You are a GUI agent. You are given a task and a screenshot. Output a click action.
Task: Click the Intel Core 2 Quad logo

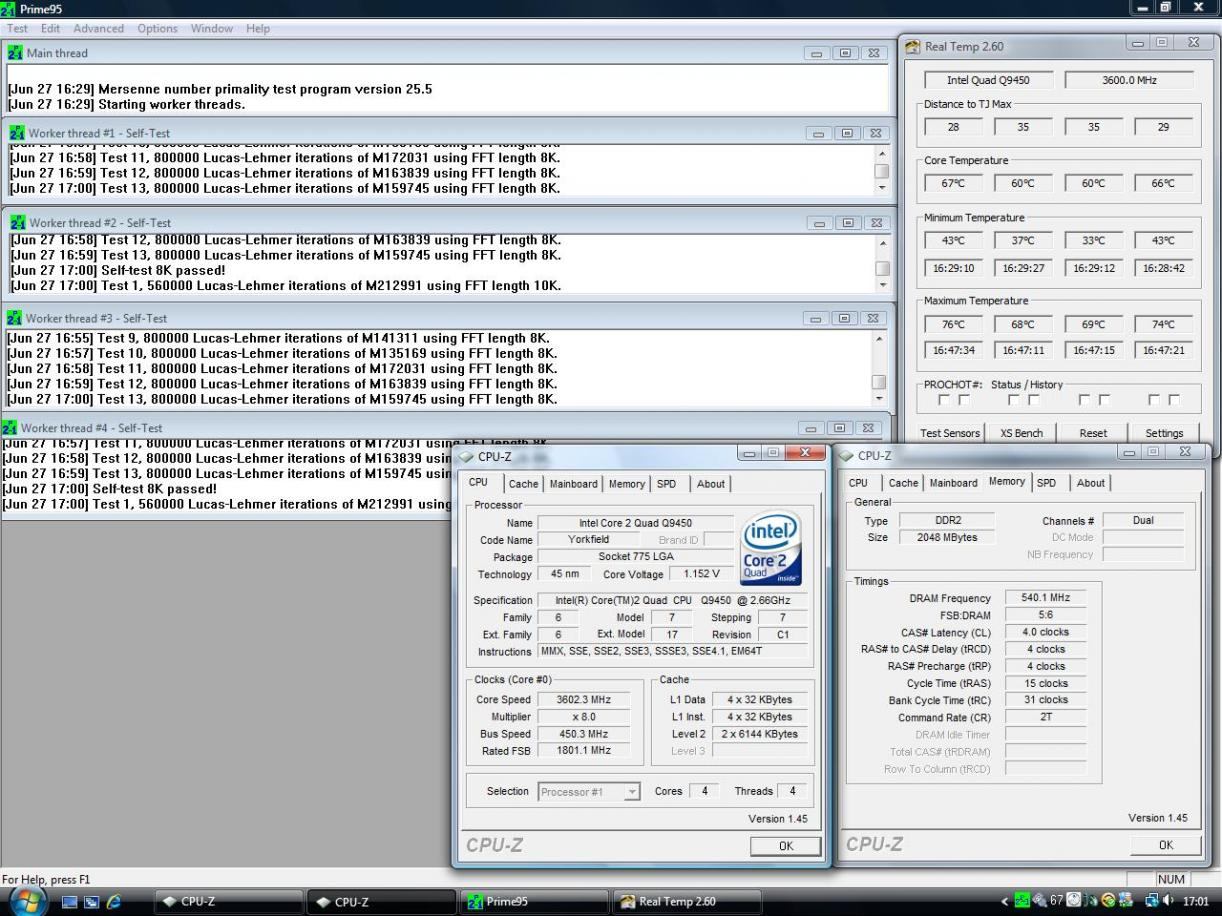[x=771, y=548]
